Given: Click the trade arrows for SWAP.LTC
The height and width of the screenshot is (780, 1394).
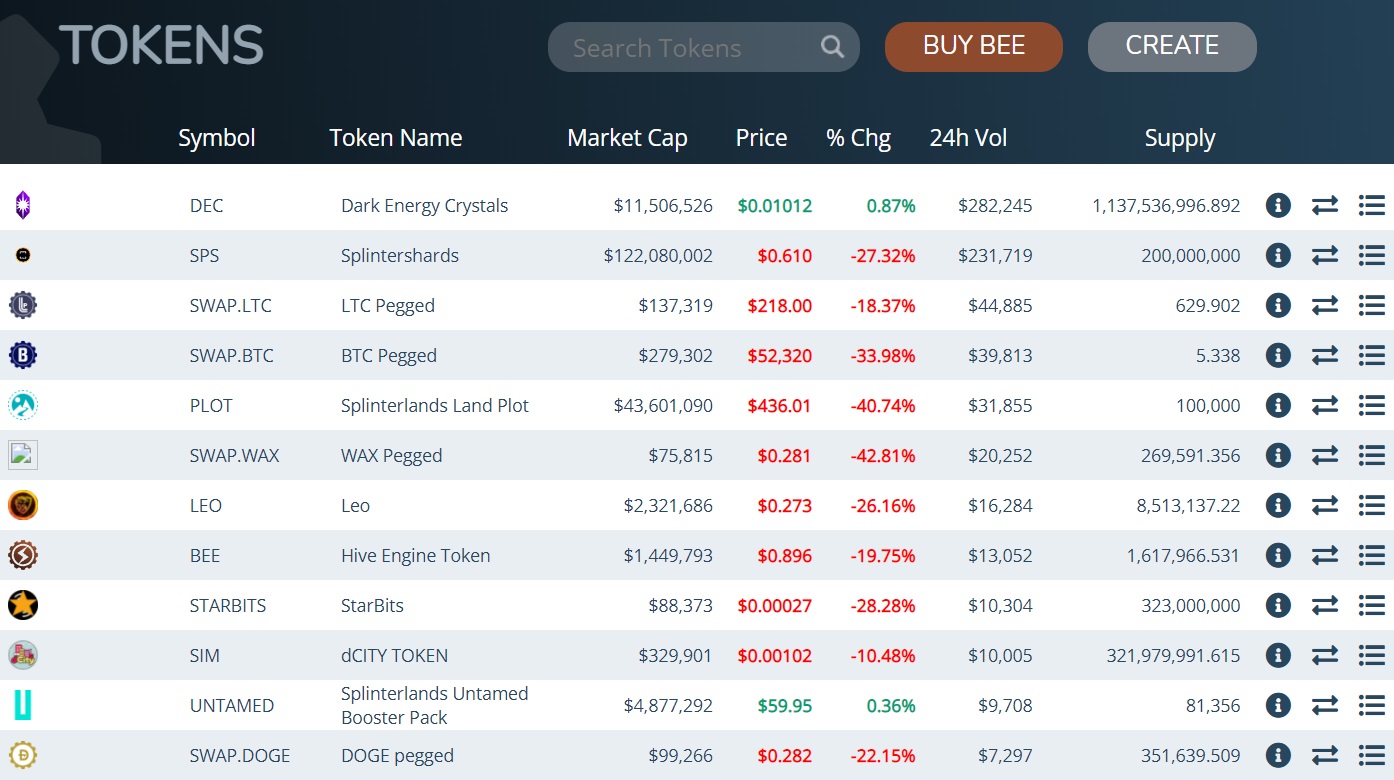Looking at the screenshot, I should click(x=1325, y=305).
